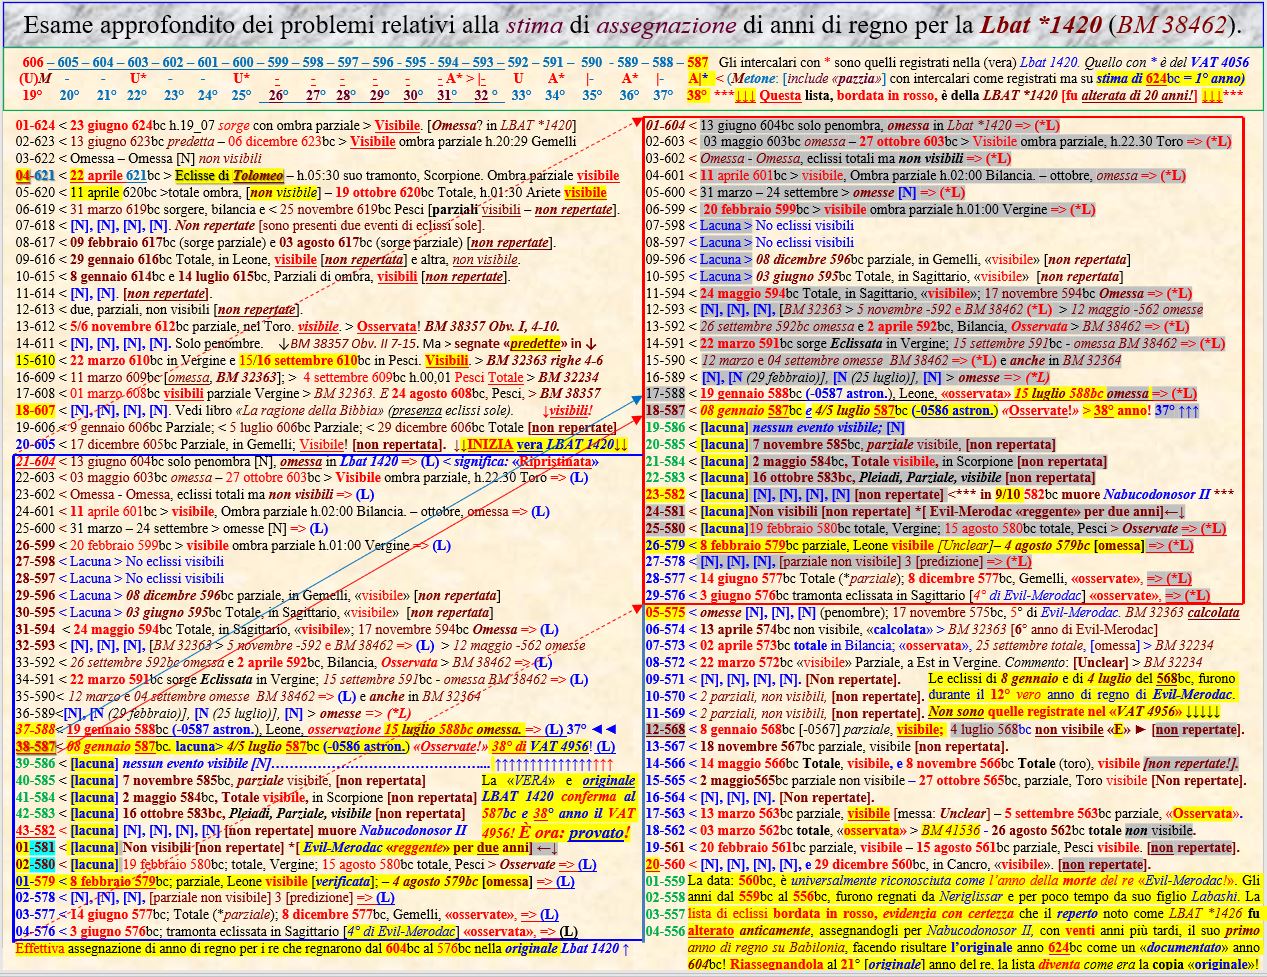Select row label "02-580" in the left list
The height and width of the screenshot is (977, 1267).
tap(36, 864)
